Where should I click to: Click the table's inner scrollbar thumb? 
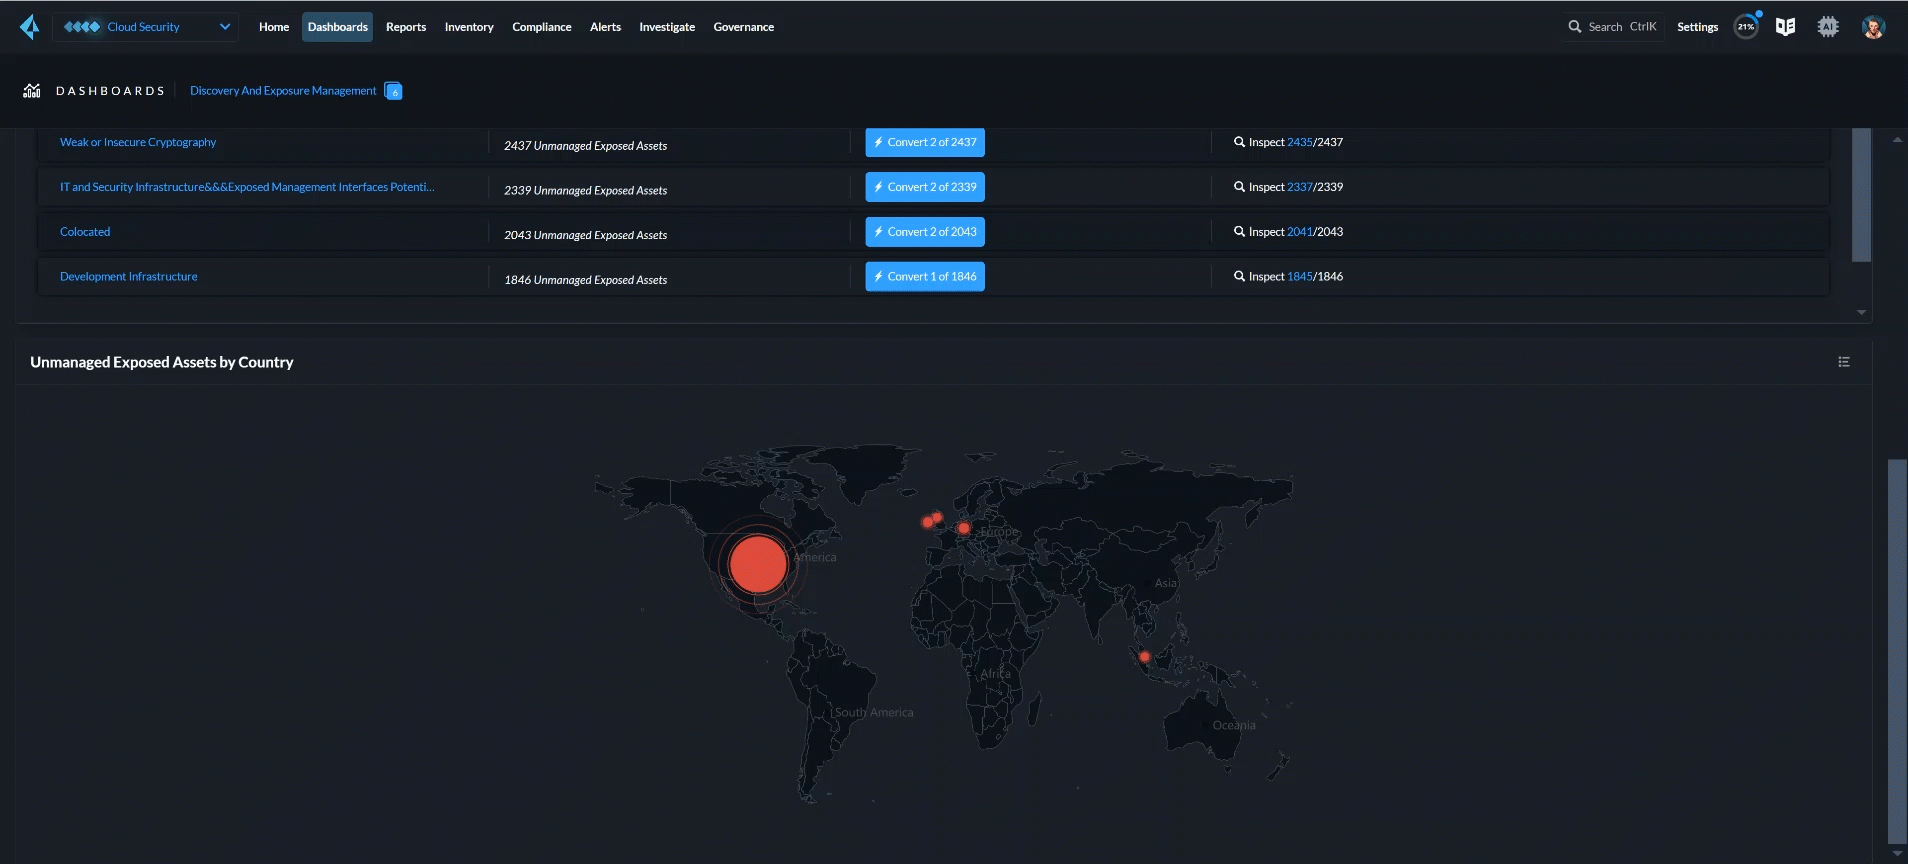pyautogui.click(x=1861, y=195)
